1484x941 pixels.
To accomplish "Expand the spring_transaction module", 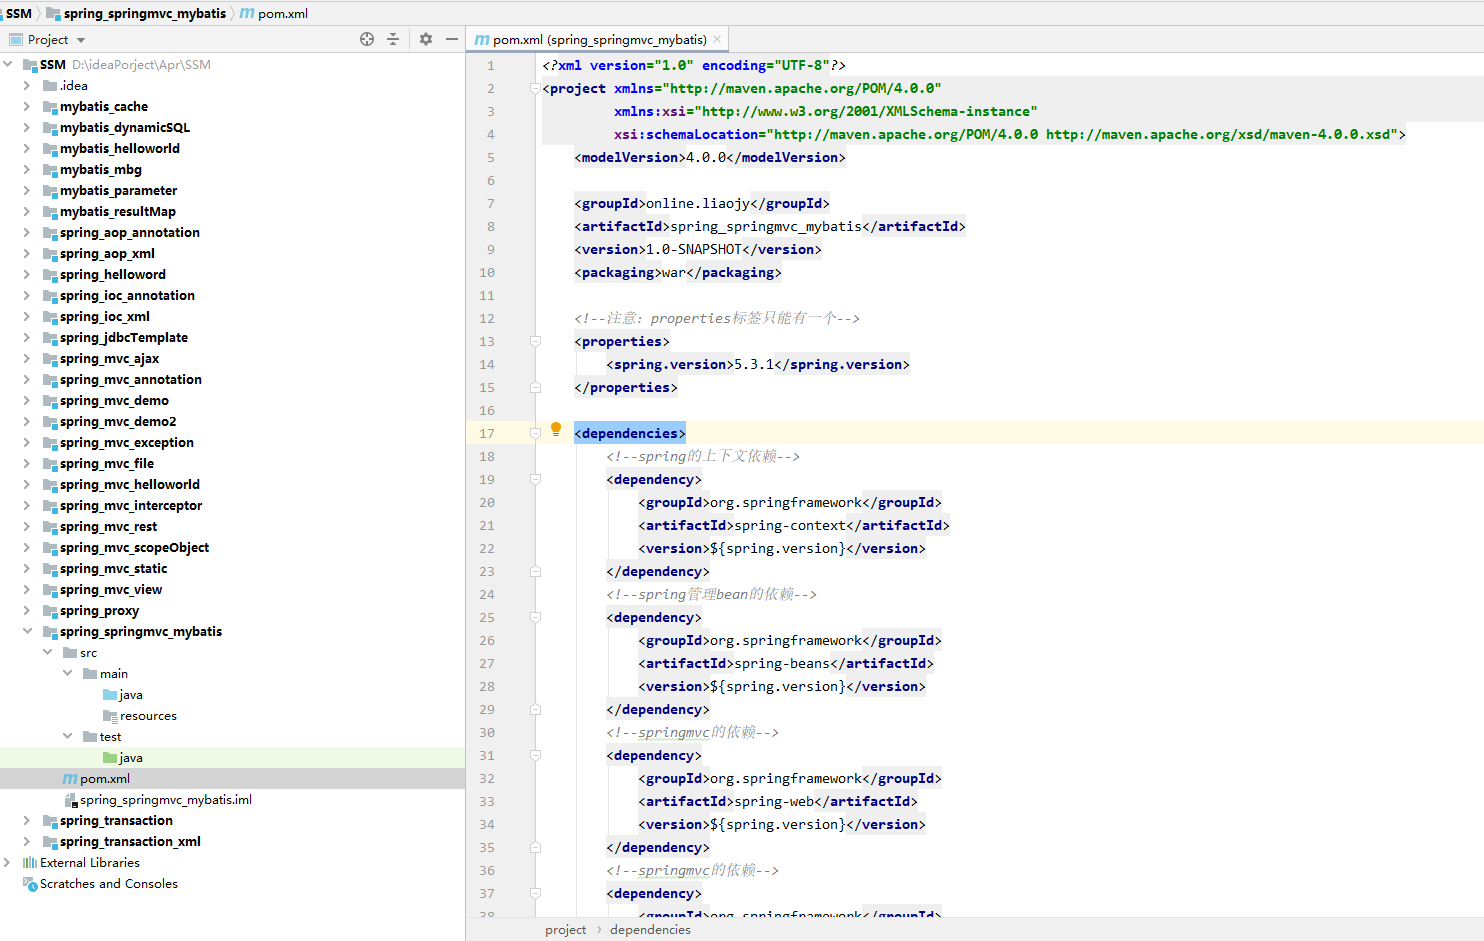I will point(27,820).
